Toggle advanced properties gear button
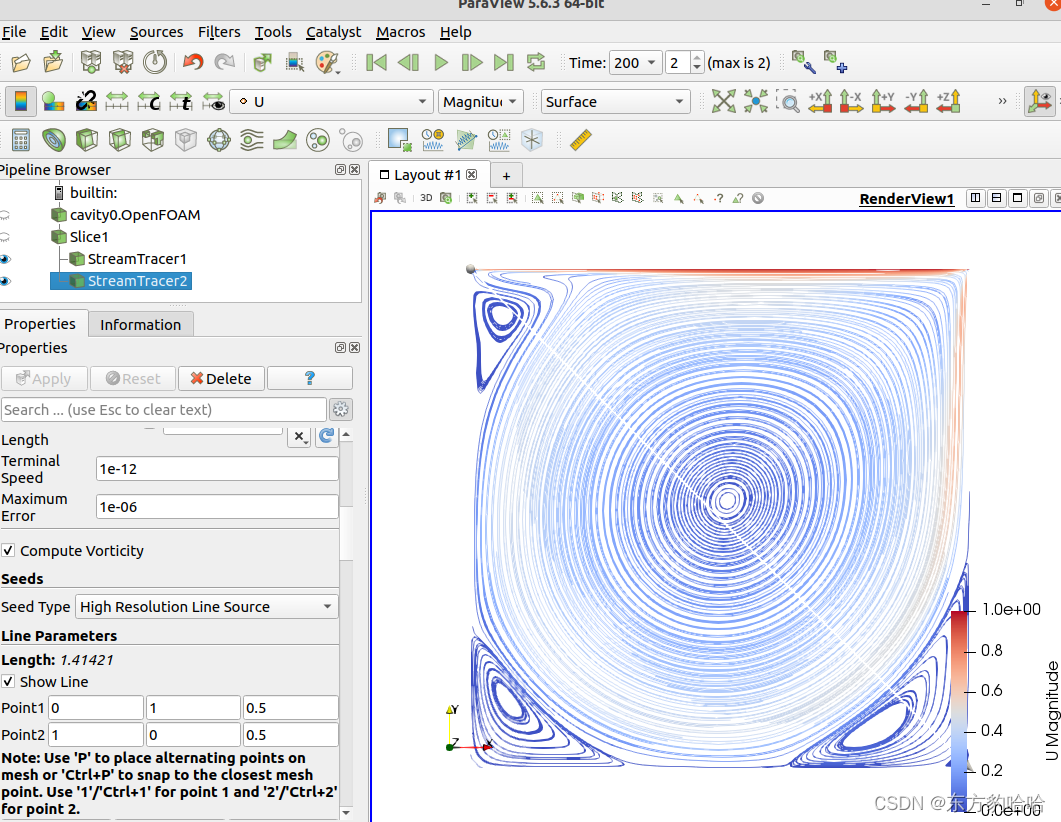Image resolution: width=1061 pixels, height=822 pixels. 340,409
